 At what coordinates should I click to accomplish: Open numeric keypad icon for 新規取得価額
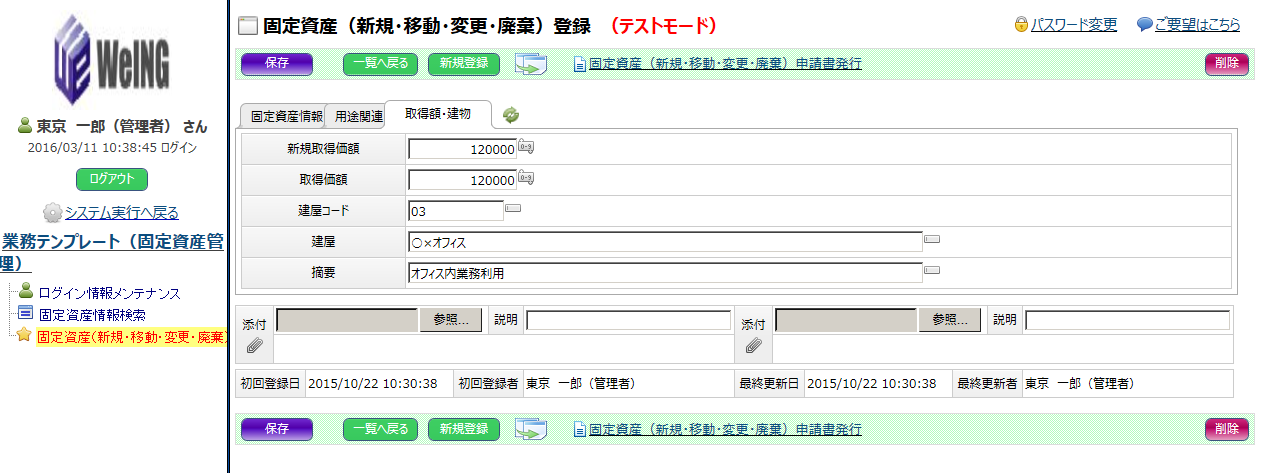pos(525,148)
